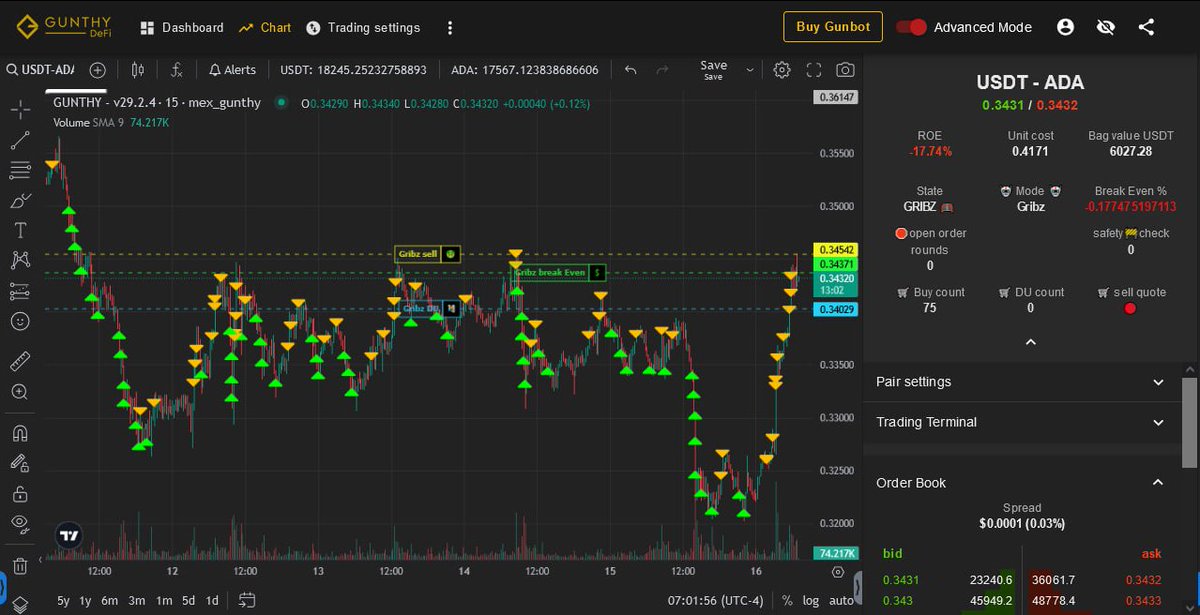This screenshot has height=615, width=1200.
Task: Select the Text annotation tool
Action: point(20,230)
